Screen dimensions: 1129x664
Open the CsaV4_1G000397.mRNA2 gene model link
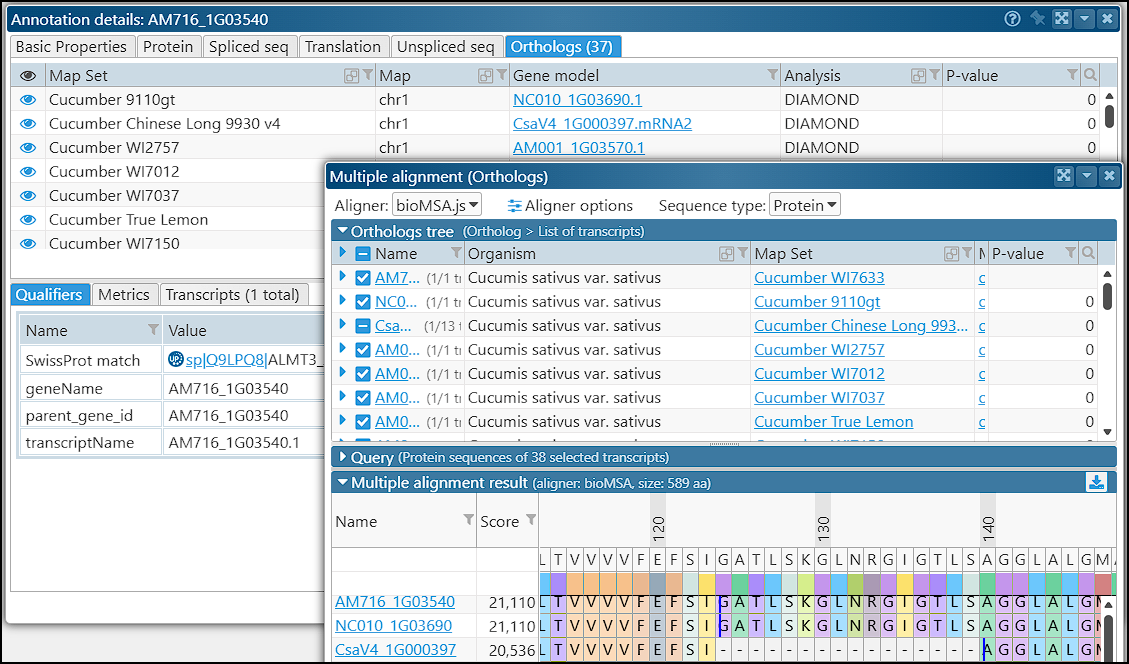(602, 124)
